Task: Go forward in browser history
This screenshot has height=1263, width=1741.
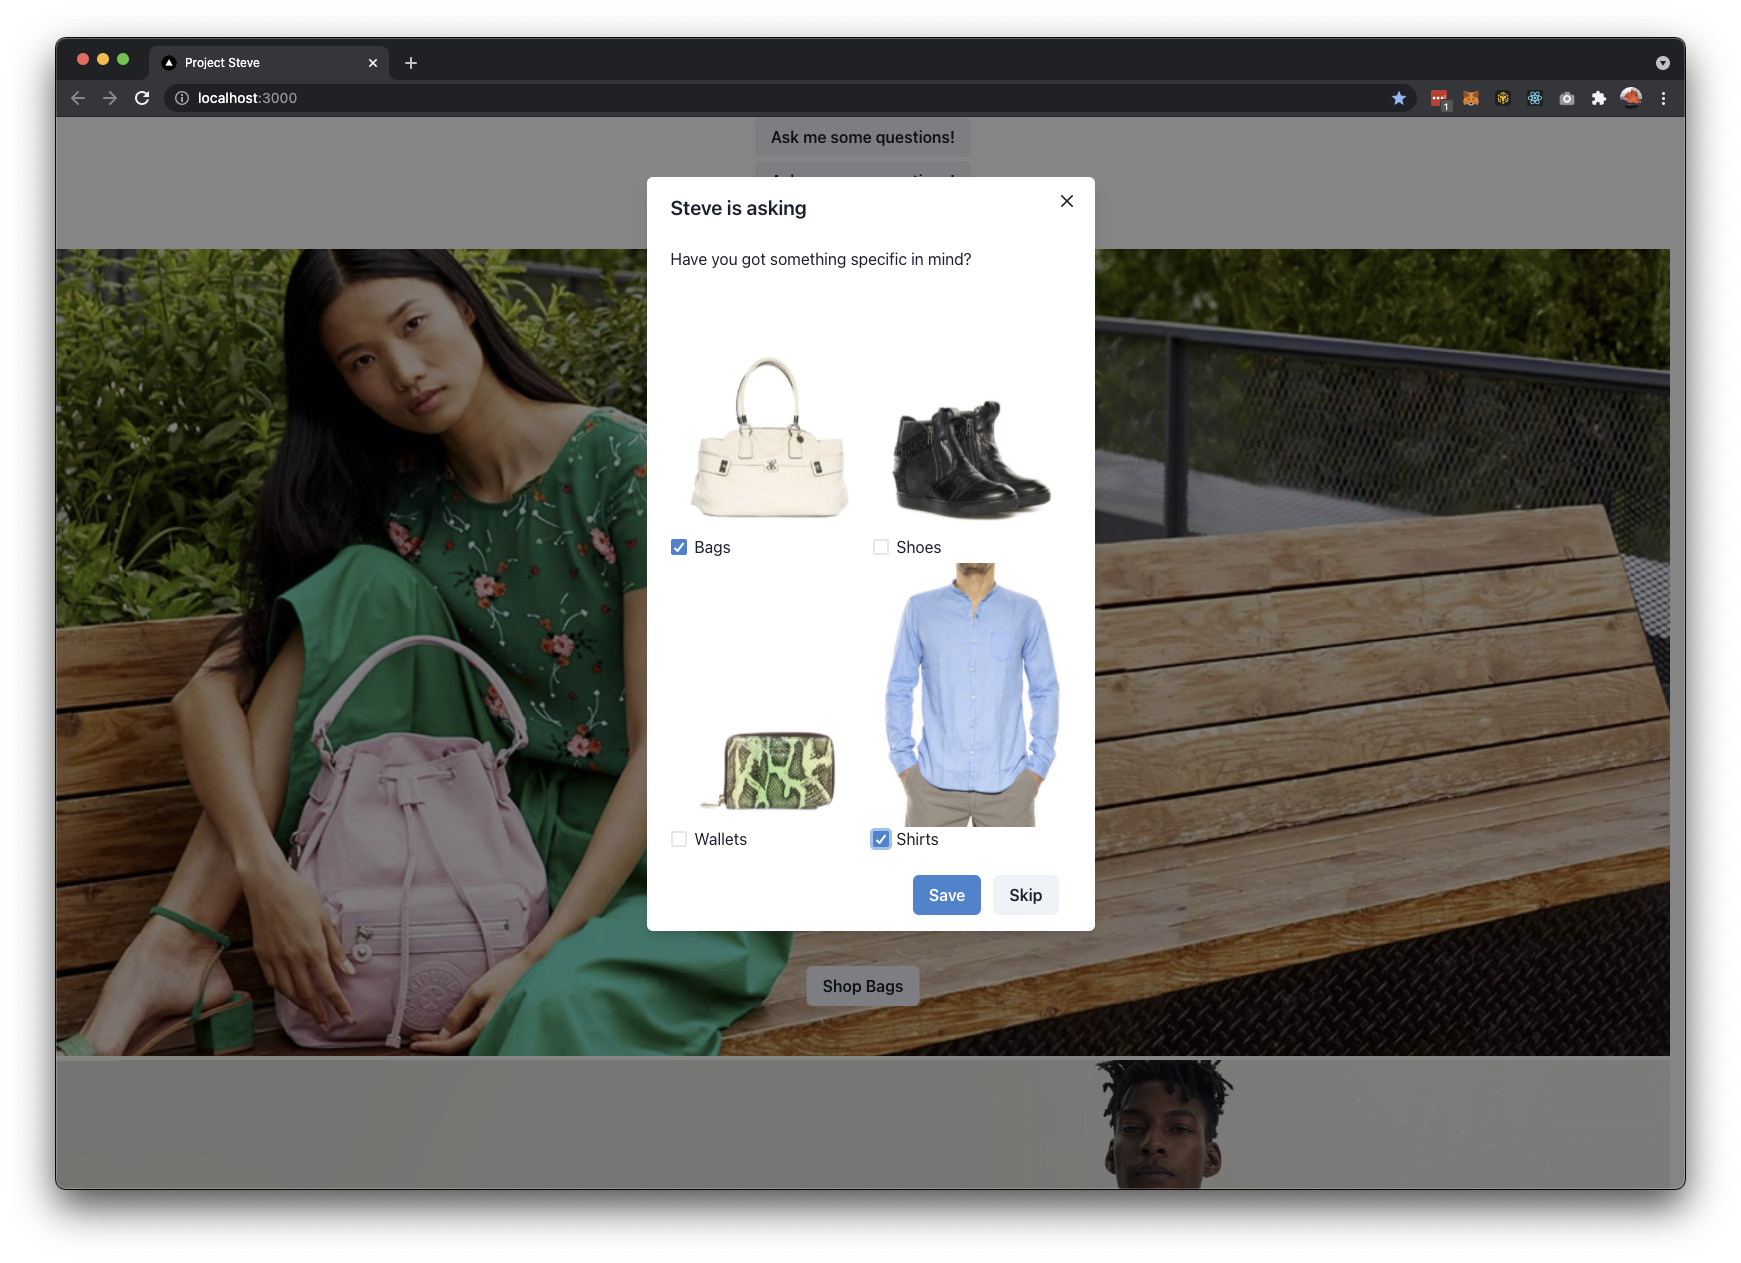Action: coord(110,98)
